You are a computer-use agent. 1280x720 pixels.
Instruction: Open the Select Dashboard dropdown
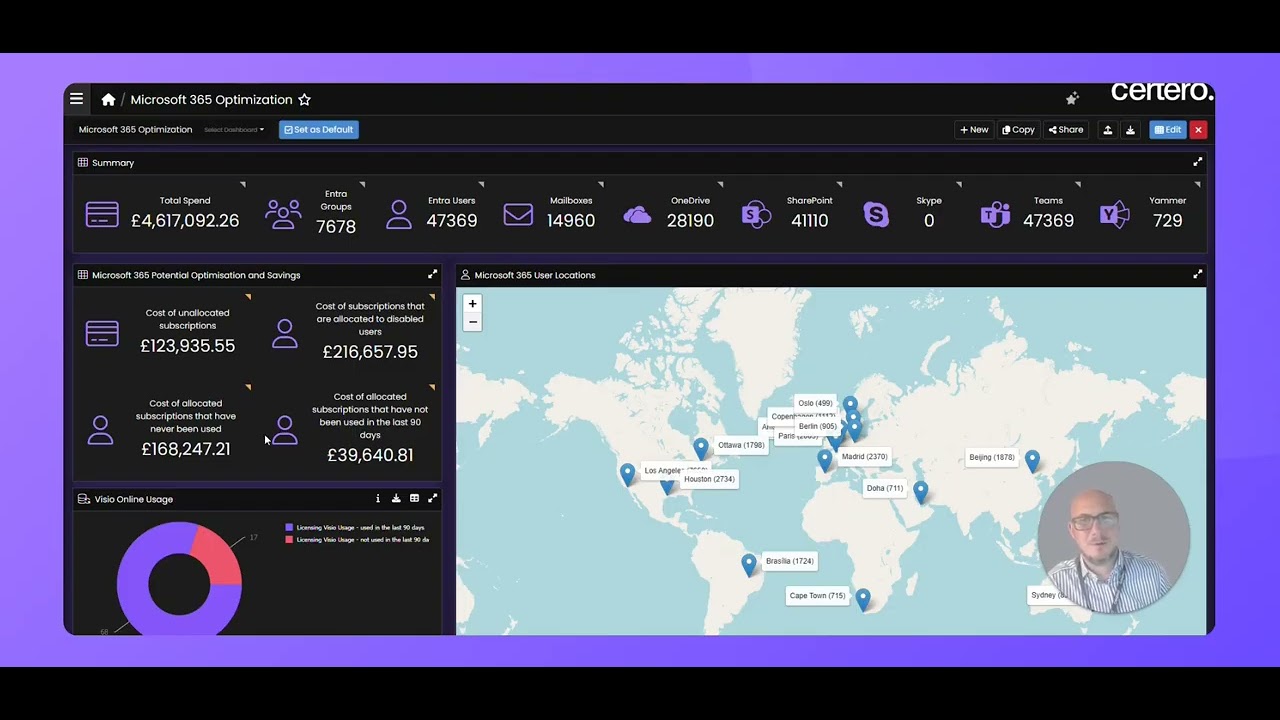234,130
